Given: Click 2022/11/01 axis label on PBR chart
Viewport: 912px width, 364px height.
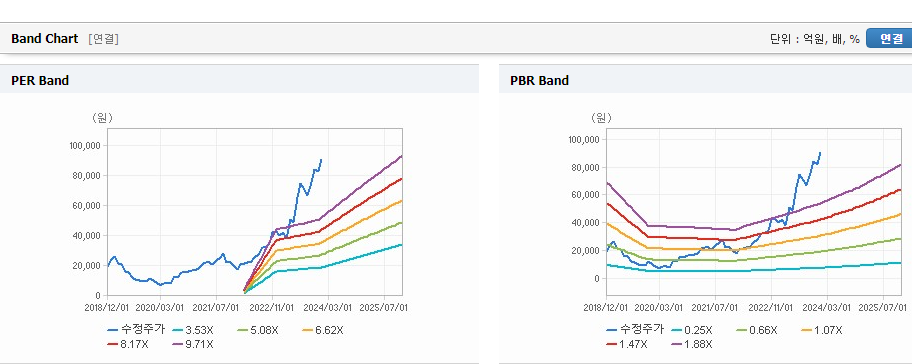Looking at the screenshot, I should [772, 307].
